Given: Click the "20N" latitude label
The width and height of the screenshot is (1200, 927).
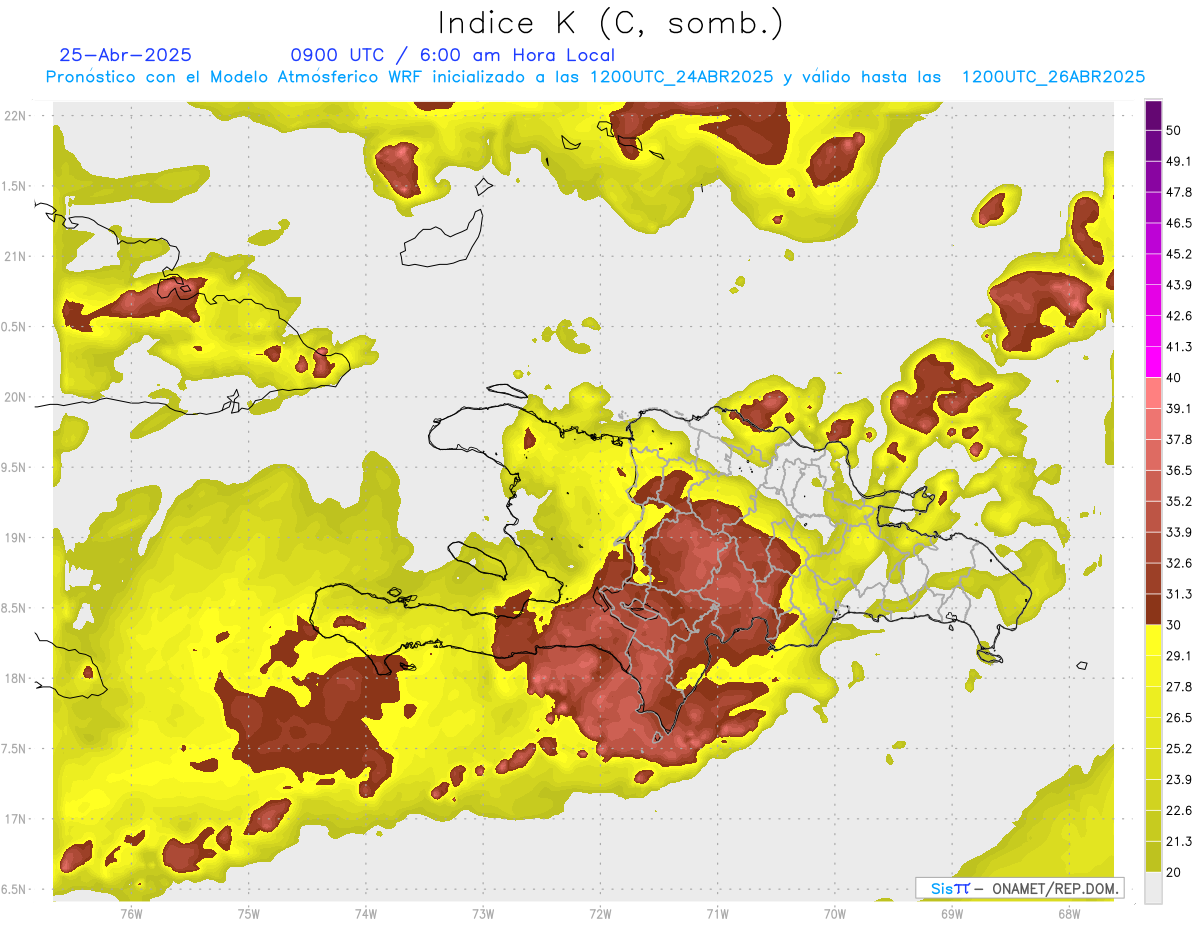Looking at the screenshot, I should [16, 397].
